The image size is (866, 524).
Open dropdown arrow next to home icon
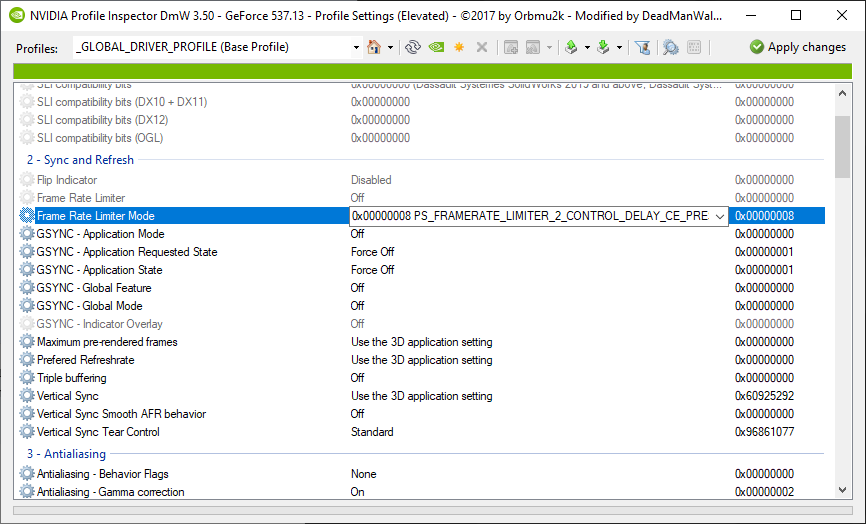click(390, 47)
